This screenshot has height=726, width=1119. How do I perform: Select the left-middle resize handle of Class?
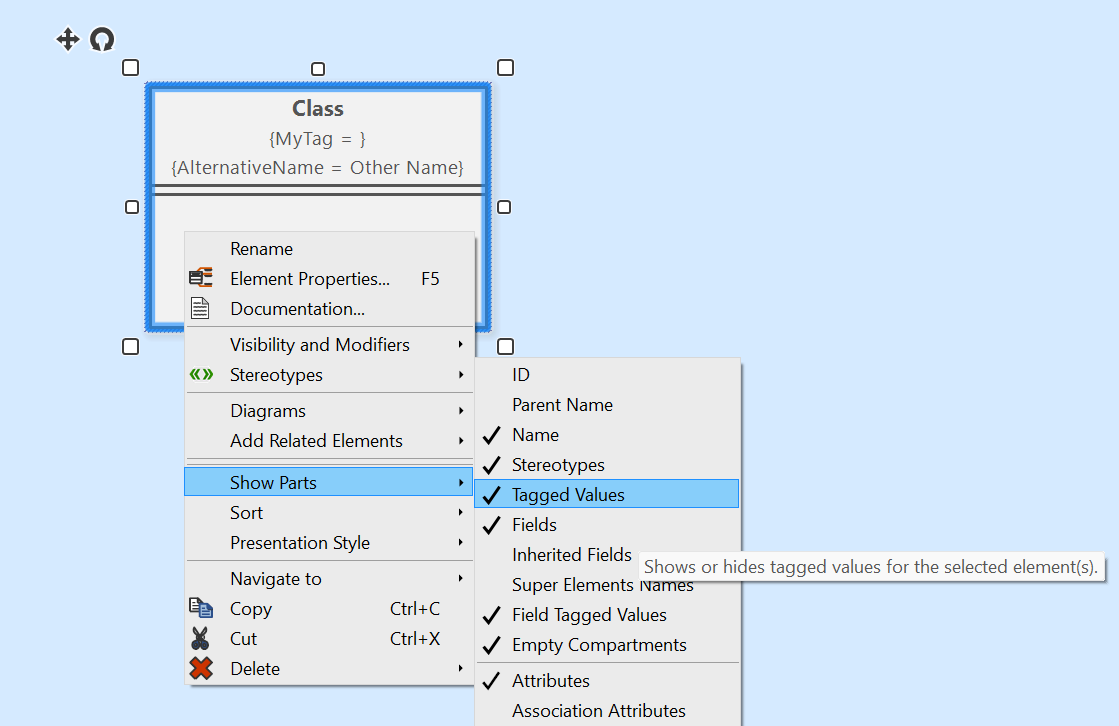click(132, 207)
